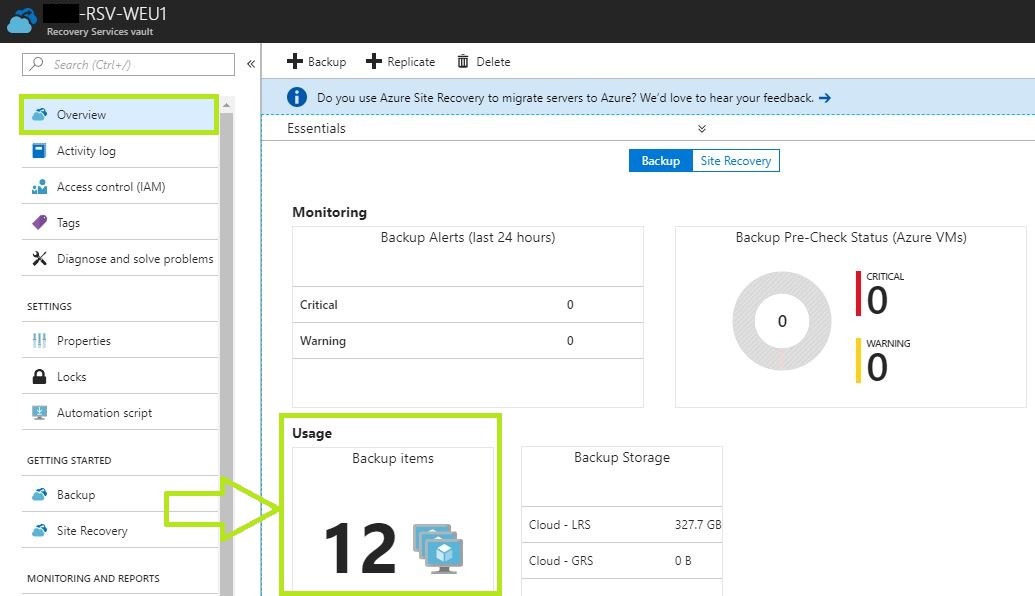The width and height of the screenshot is (1035, 596).
Task: Switch to the Backup tab
Action: 660,160
